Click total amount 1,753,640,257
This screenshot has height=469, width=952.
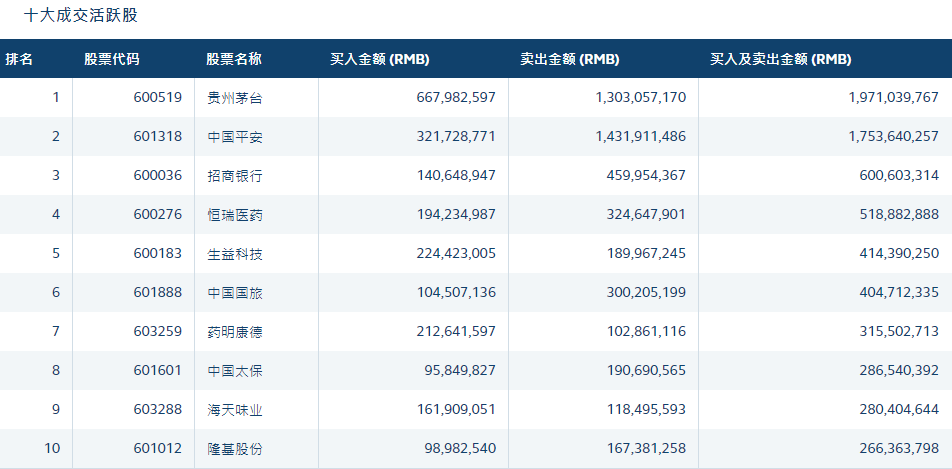(x=894, y=136)
